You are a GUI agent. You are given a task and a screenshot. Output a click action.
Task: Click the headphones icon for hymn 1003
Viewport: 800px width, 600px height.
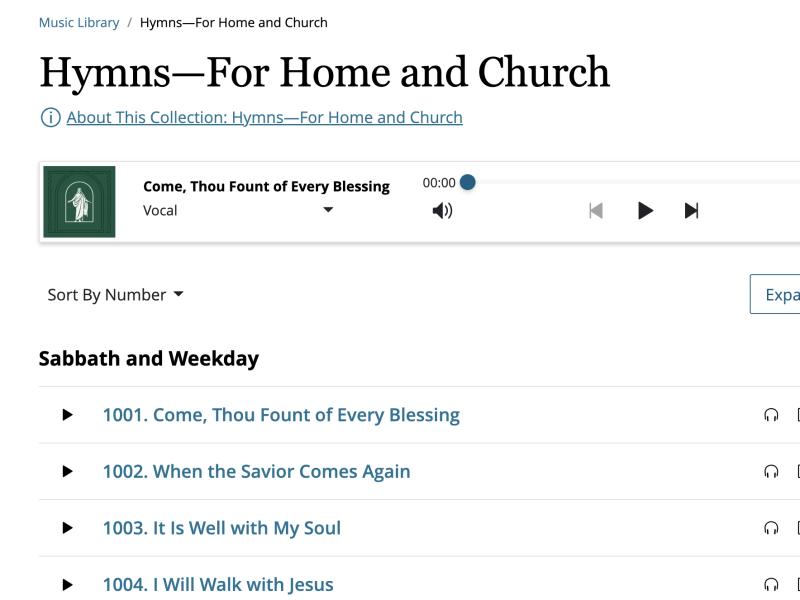click(x=771, y=528)
